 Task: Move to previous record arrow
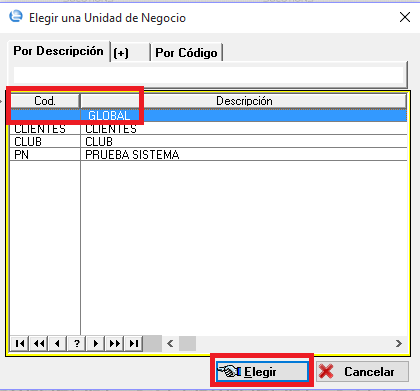tap(58, 343)
